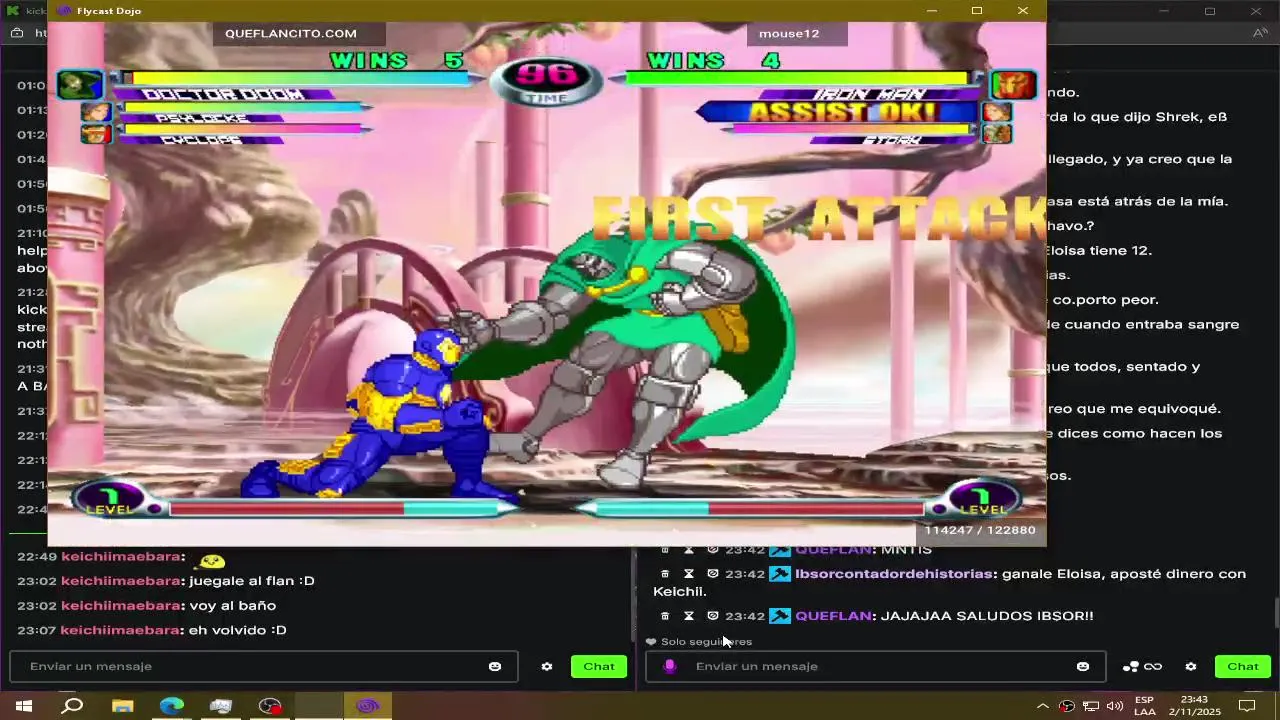Click the infinity loop icon in right chat
1280x720 pixels.
coord(1153,666)
